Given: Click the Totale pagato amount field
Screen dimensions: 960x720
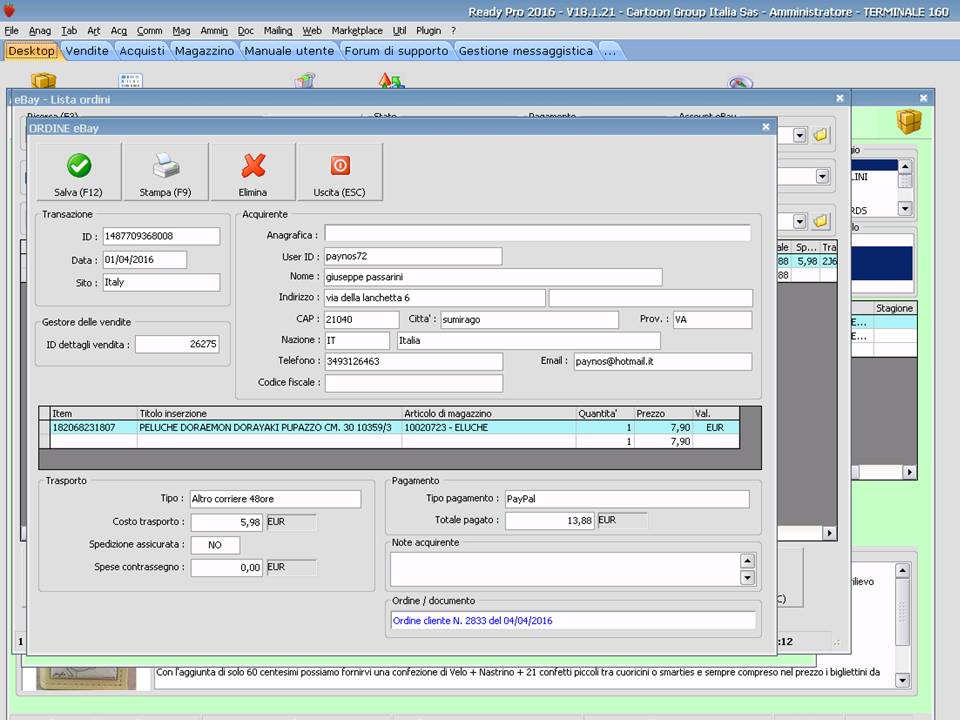Looking at the screenshot, I should point(549,520).
